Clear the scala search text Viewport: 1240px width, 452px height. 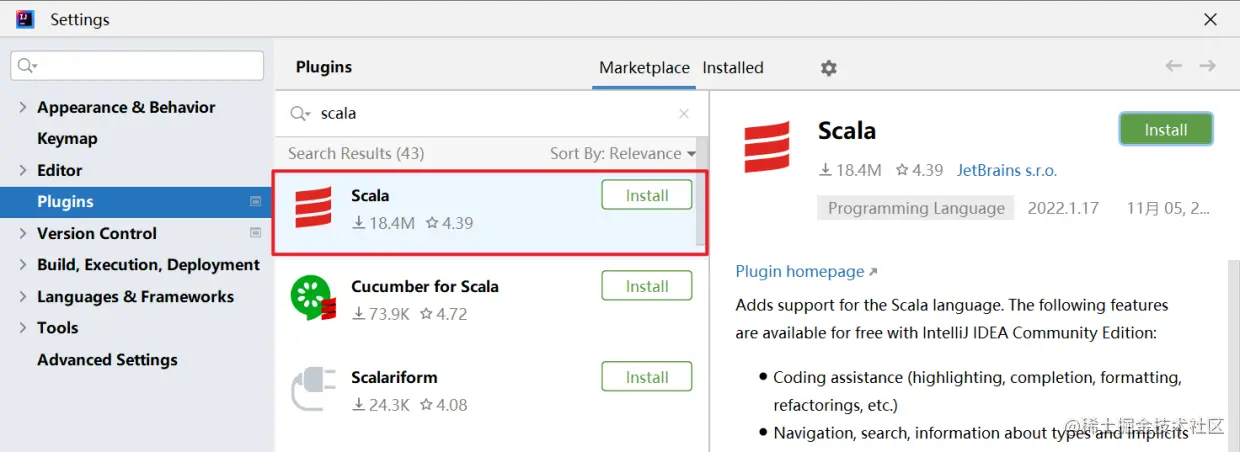coord(684,114)
